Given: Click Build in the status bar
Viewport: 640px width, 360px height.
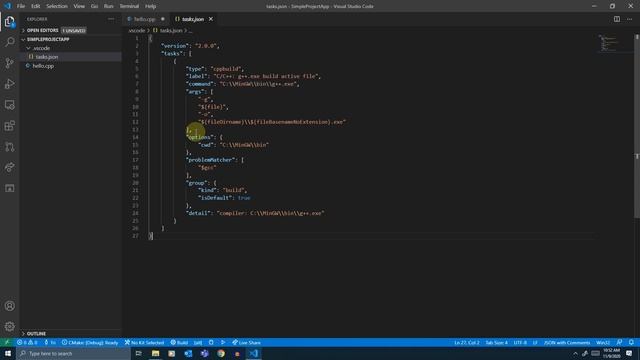Looking at the screenshot, I should [179, 342].
